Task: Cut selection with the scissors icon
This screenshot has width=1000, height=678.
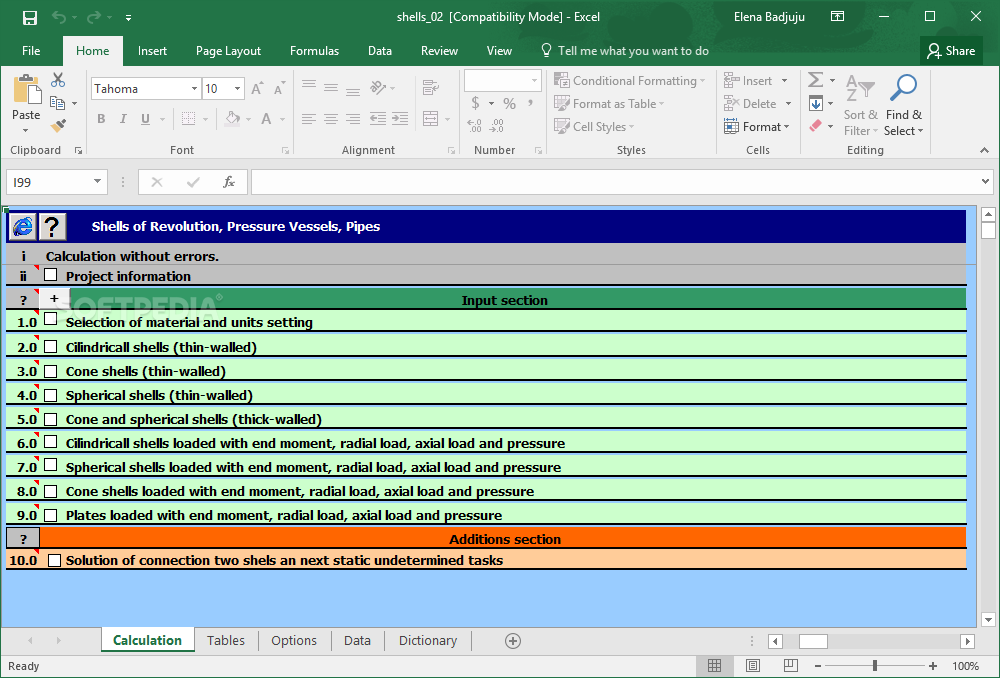Action: click(58, 80)
